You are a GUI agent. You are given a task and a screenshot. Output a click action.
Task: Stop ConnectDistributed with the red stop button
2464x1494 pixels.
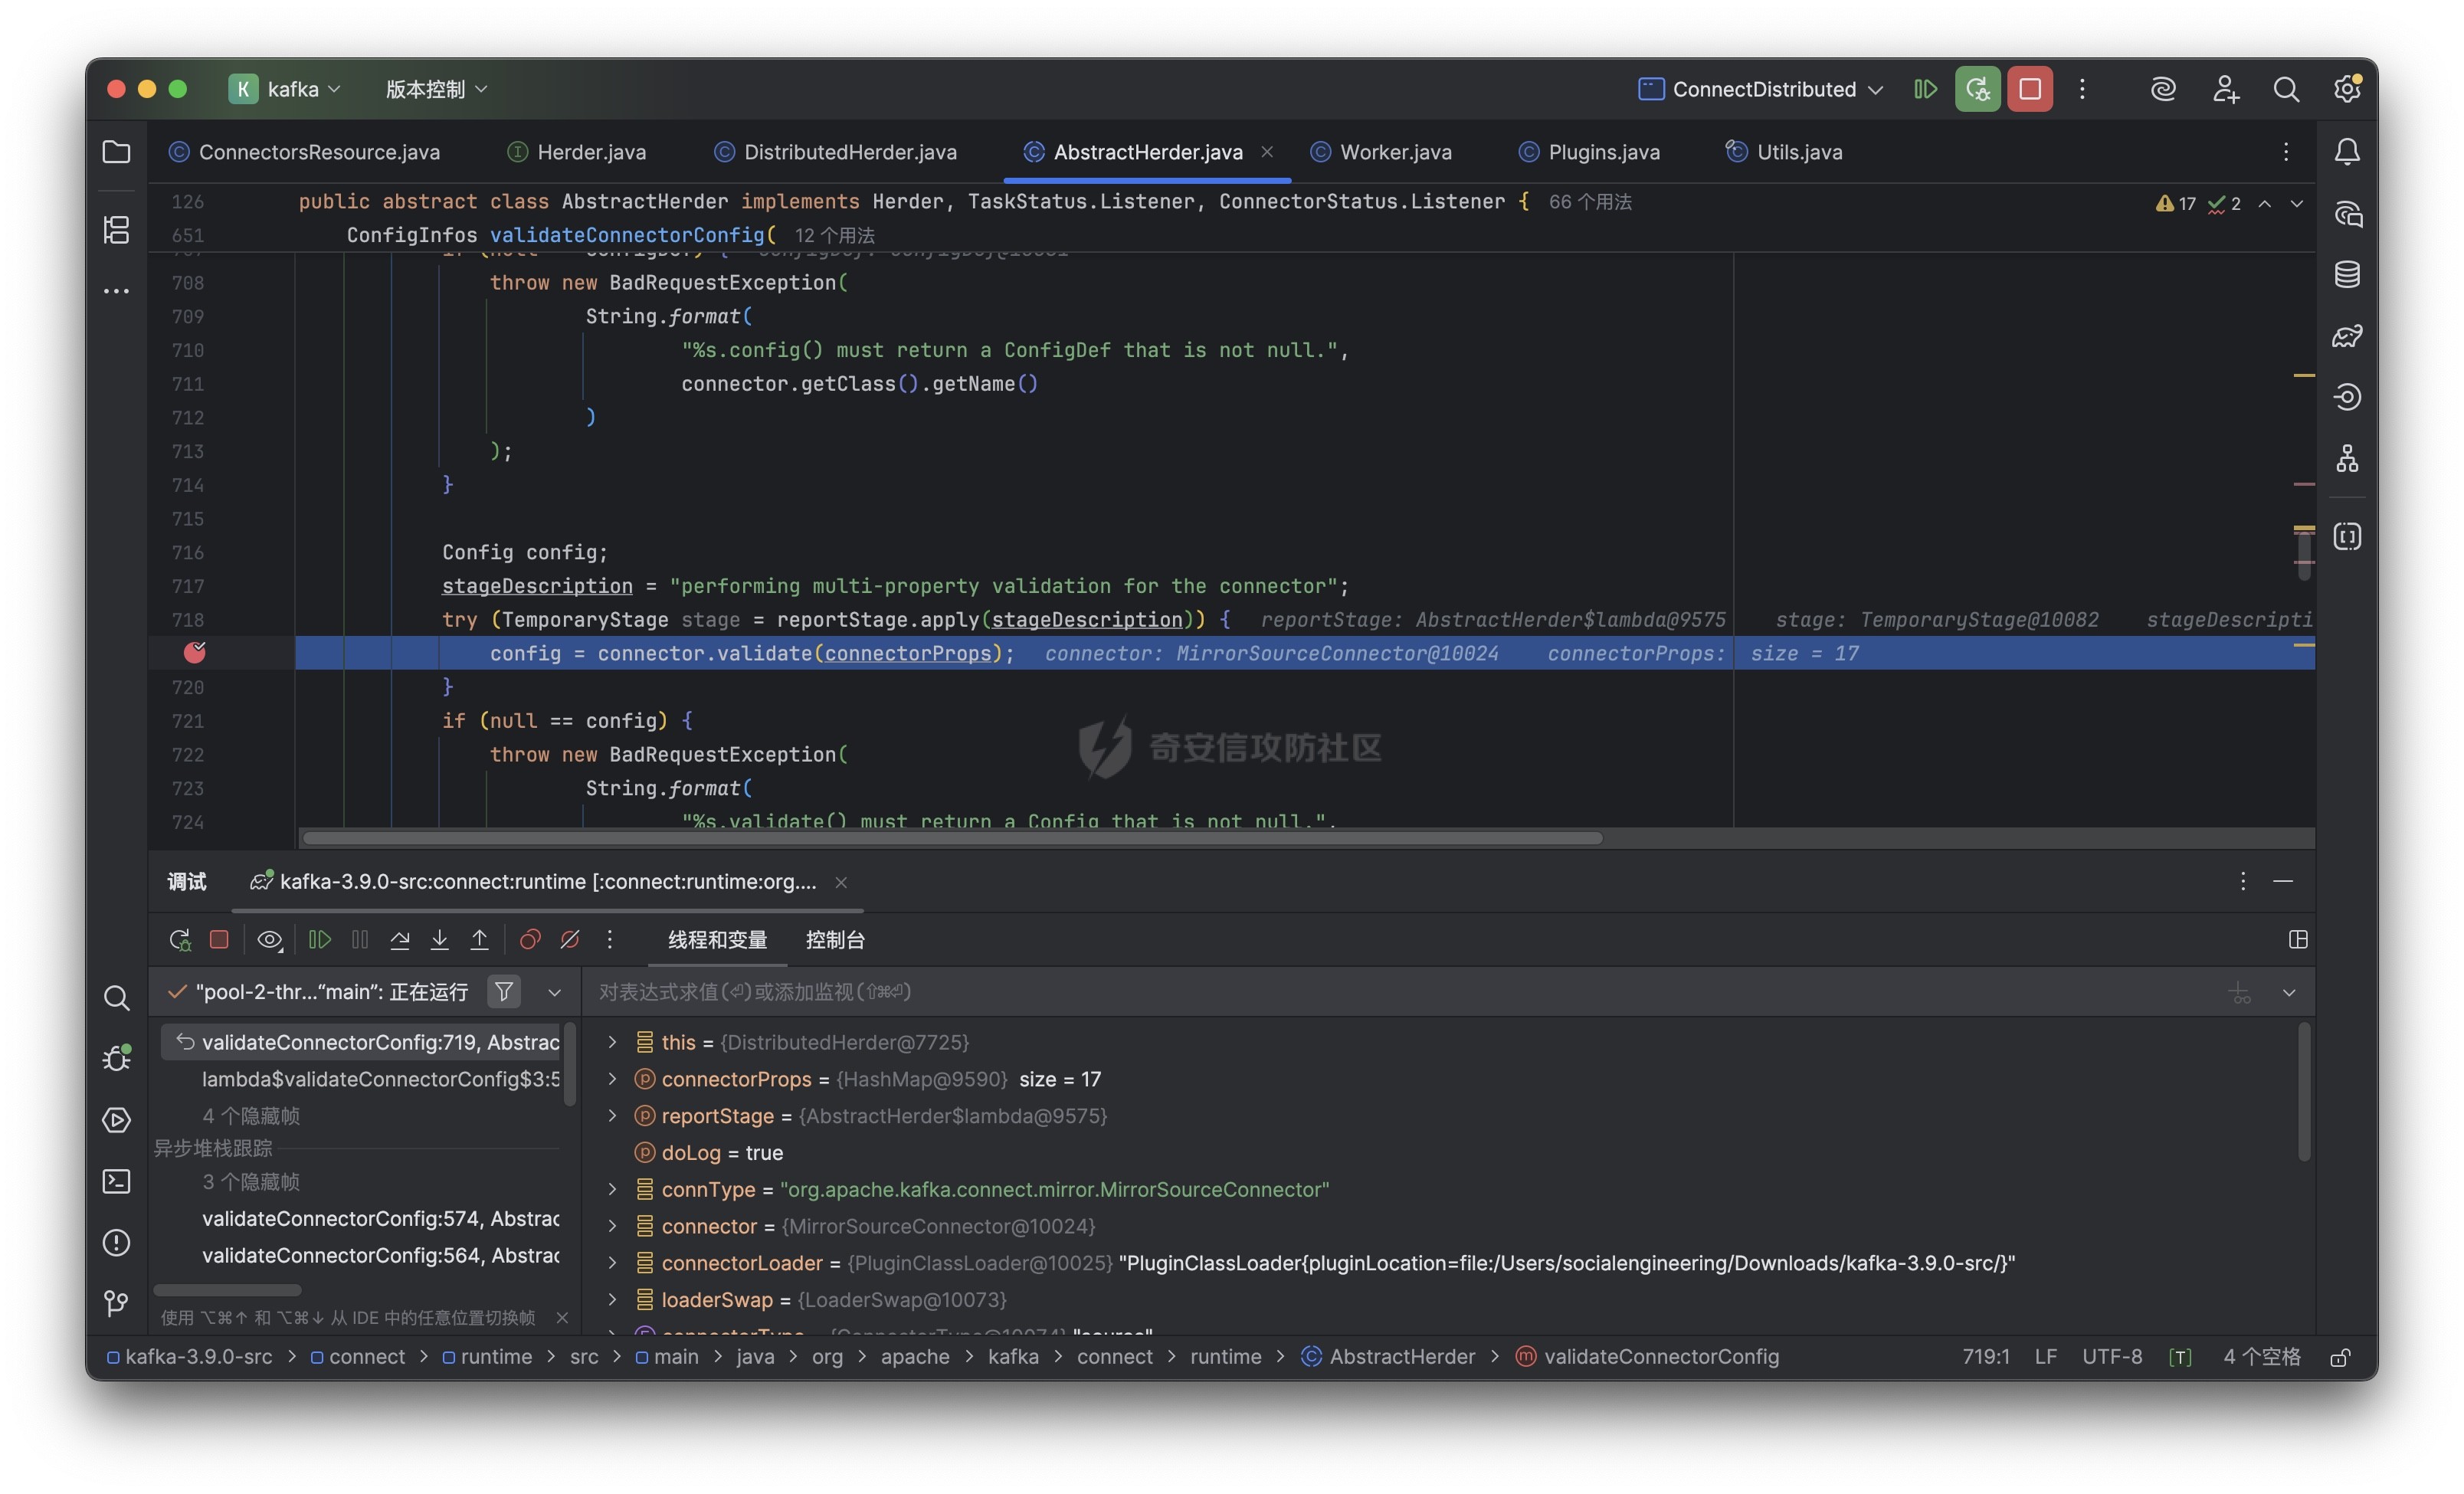pos(2029,89)
